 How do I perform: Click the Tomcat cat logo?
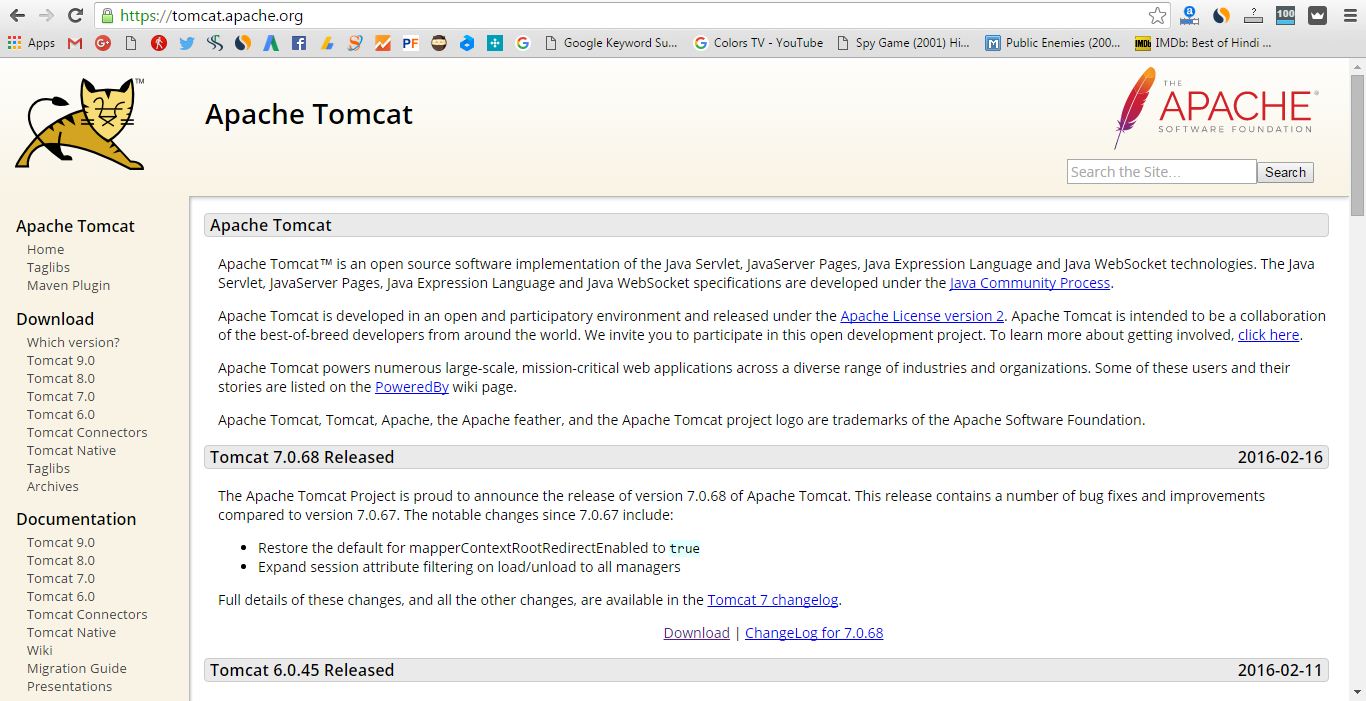point(80,123)
